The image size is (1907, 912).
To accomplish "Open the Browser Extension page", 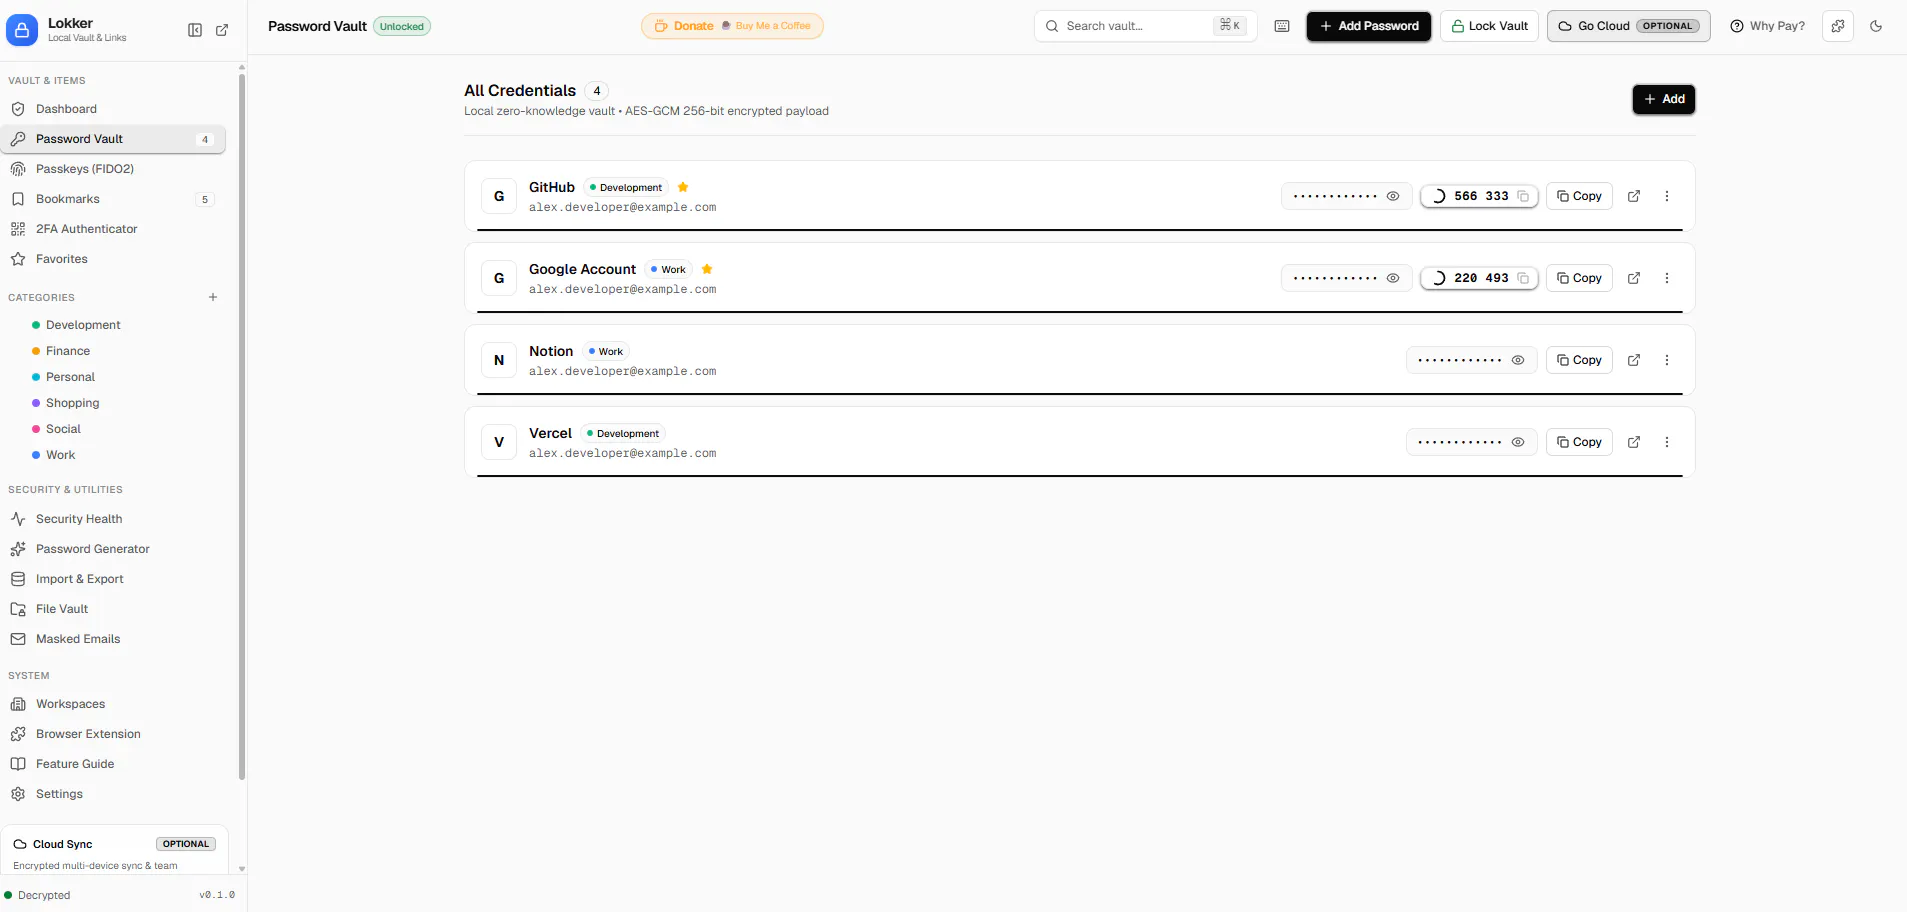I will [113, 734].
